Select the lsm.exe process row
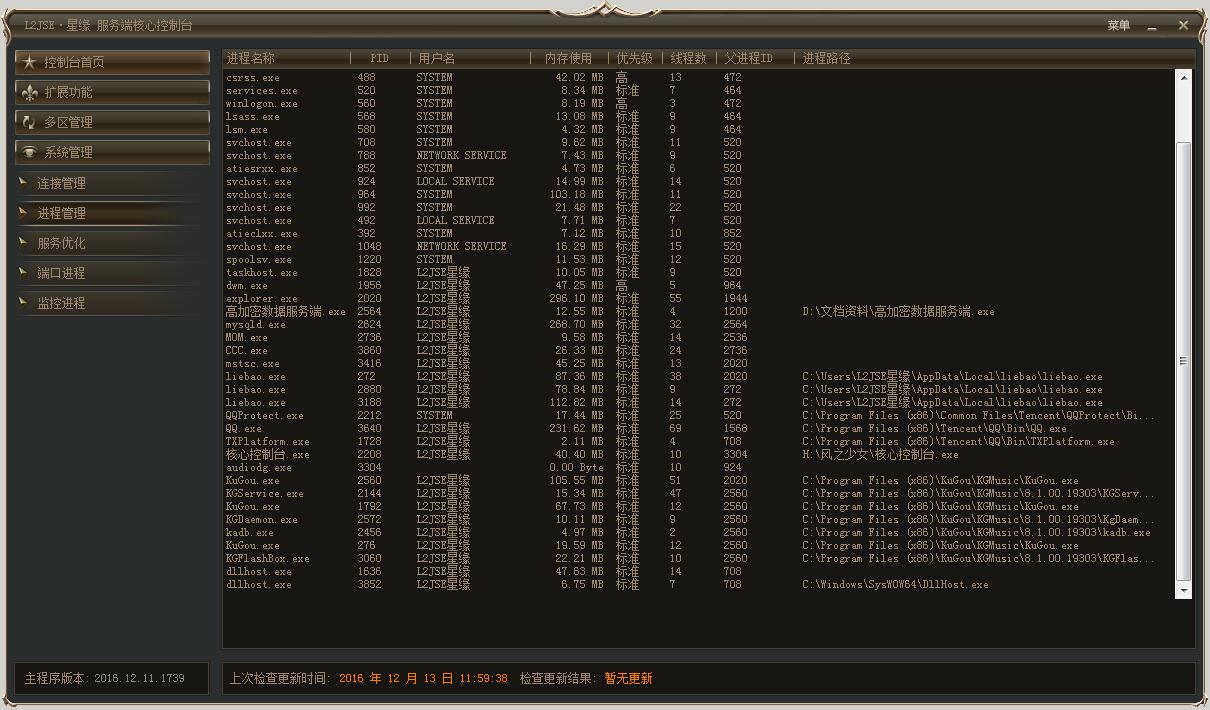The width and height of the screenshot is (1210, 710). (697, 129)
